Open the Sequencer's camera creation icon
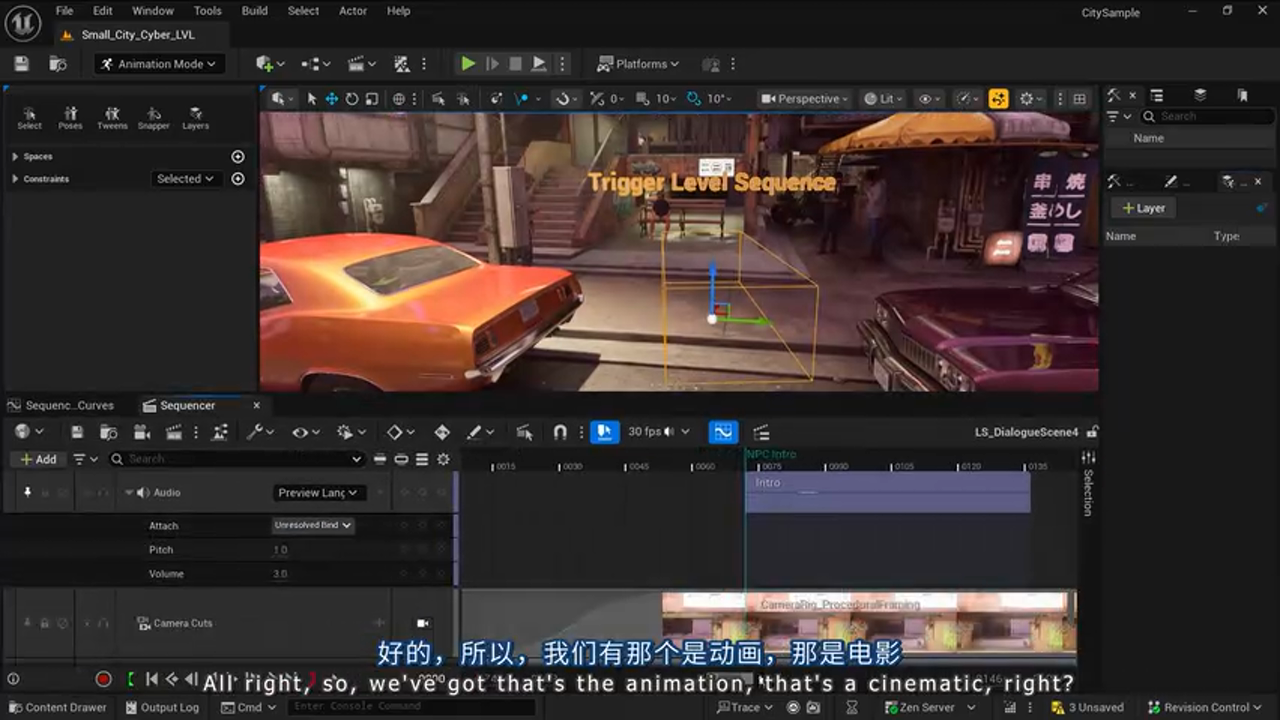The height and width of the screenshot is (720, 1280). pyautogui.click(x=141, y=431)
